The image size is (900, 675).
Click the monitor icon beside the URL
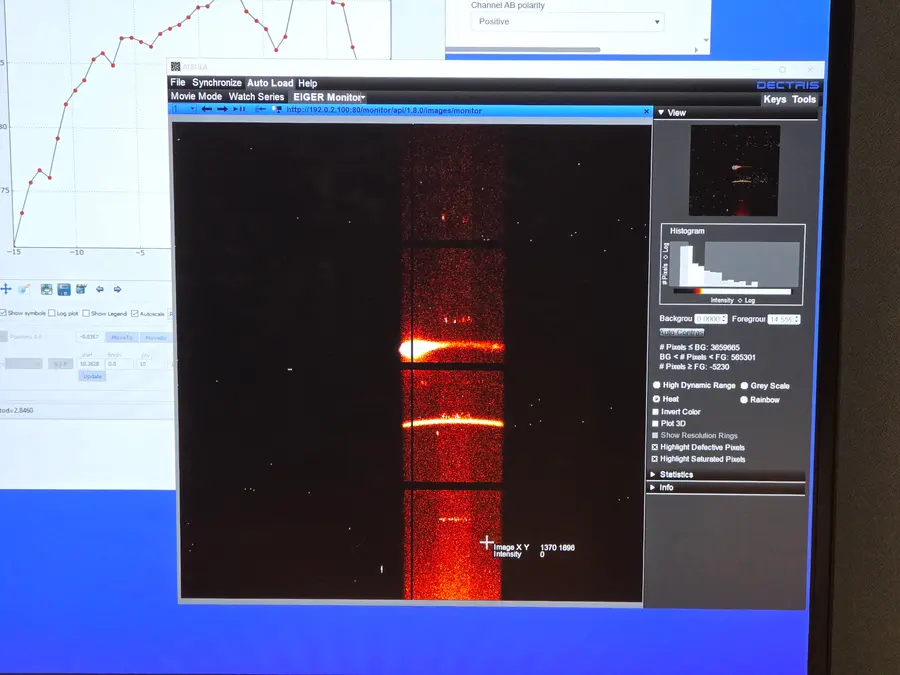point(277,109)
